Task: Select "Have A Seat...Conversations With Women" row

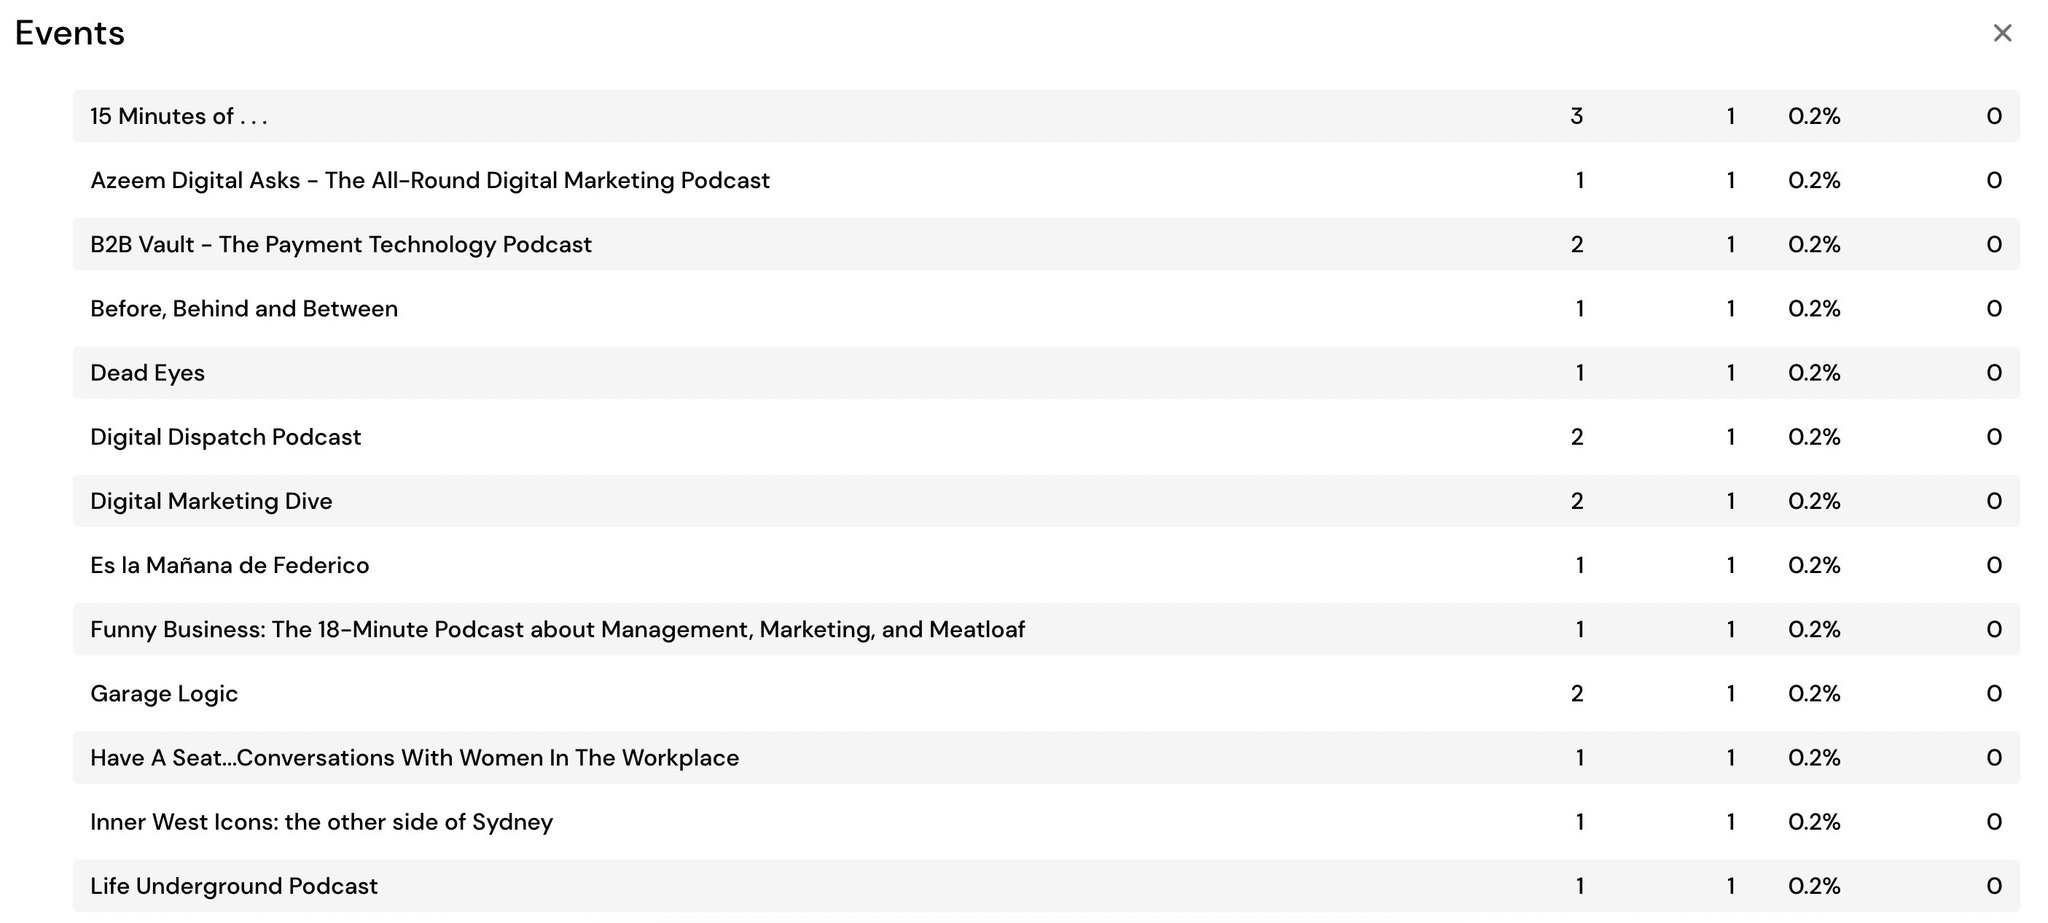Action: [1046, 757]
